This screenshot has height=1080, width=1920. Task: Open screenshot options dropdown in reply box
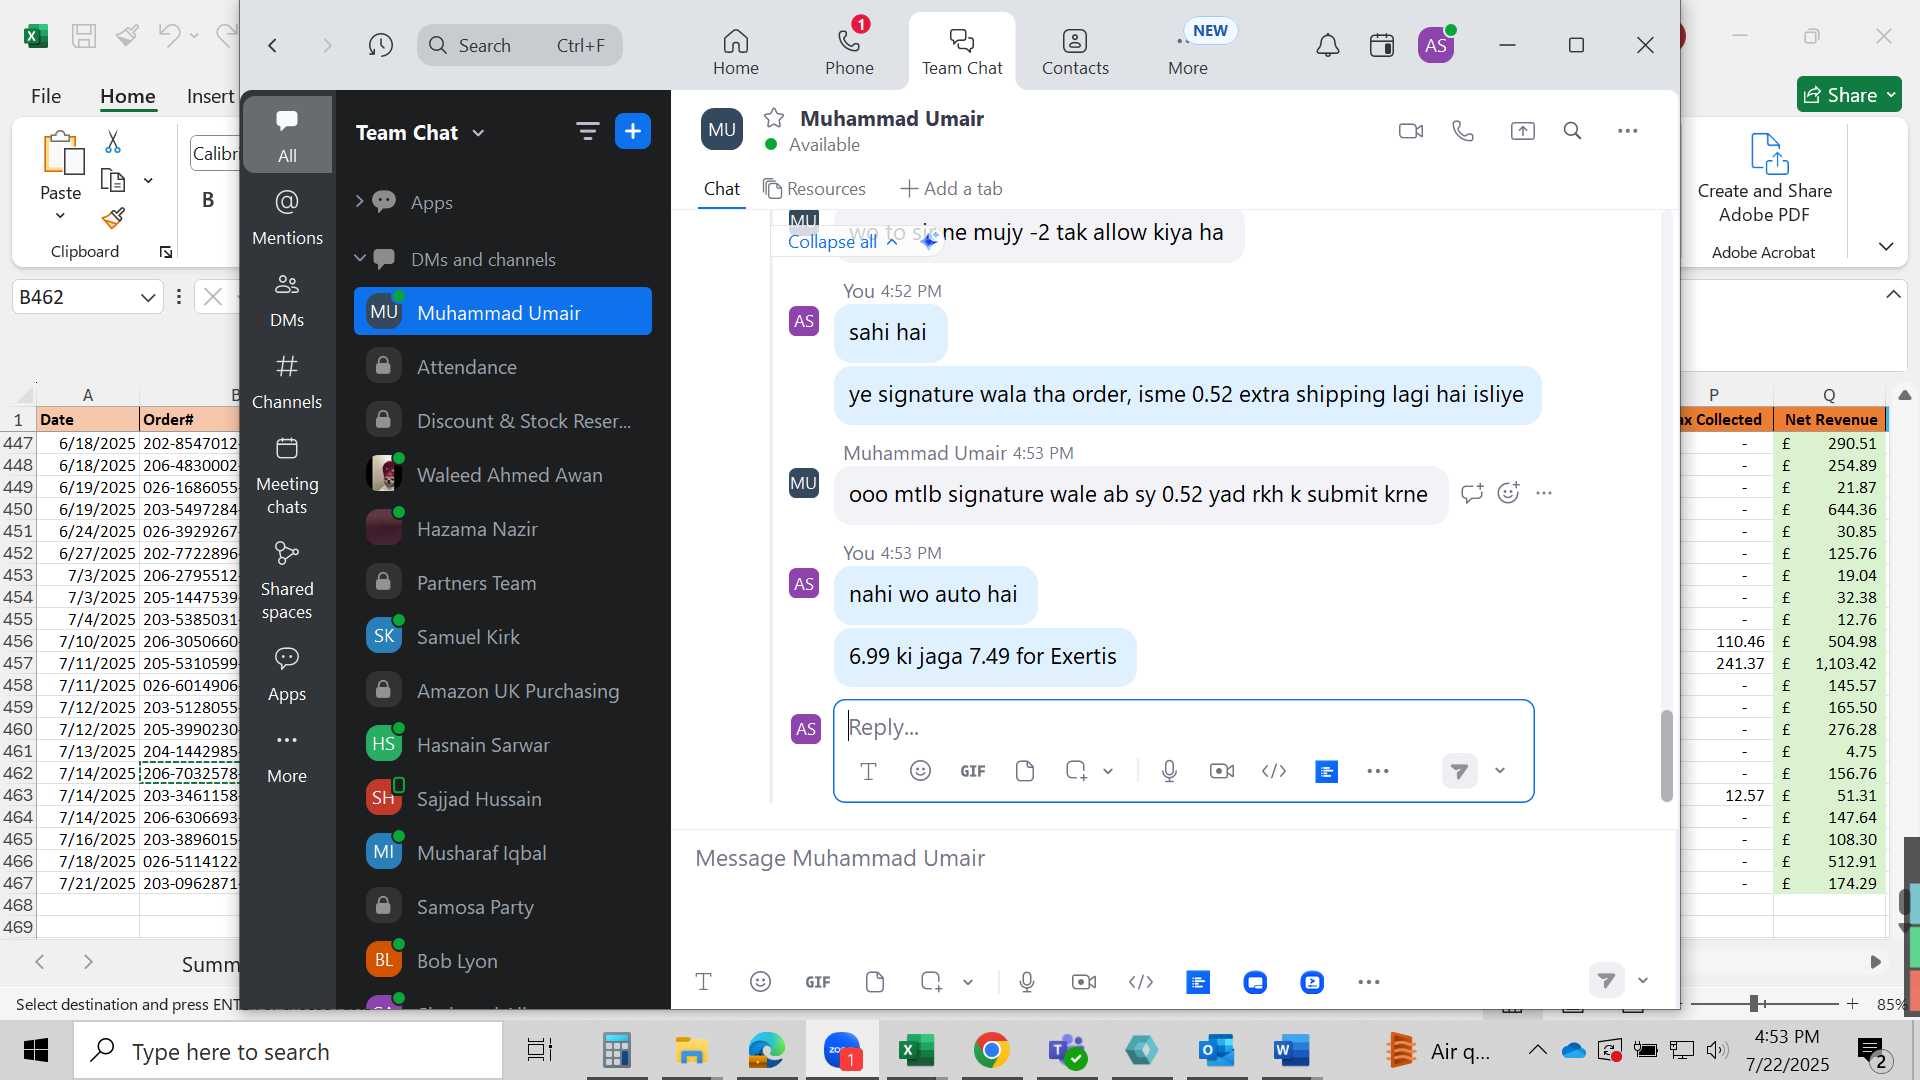click(1108, 771)
